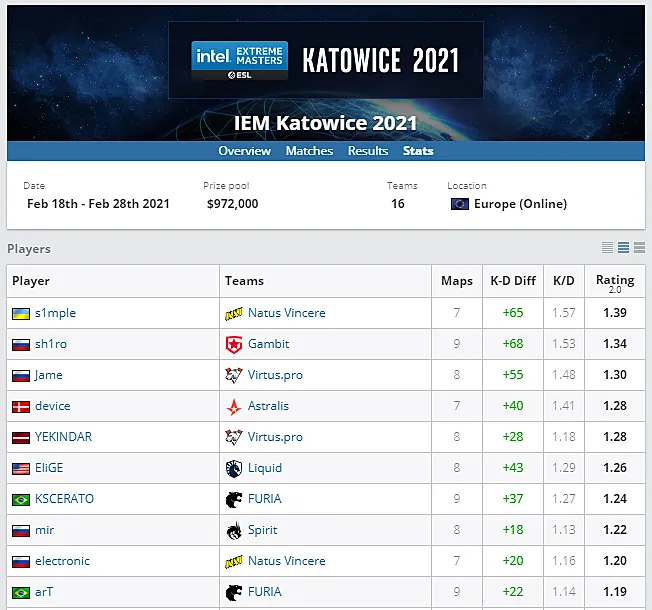View mir's player stats
This screenshot has height=610, width=652.
(x=44, y=530)
